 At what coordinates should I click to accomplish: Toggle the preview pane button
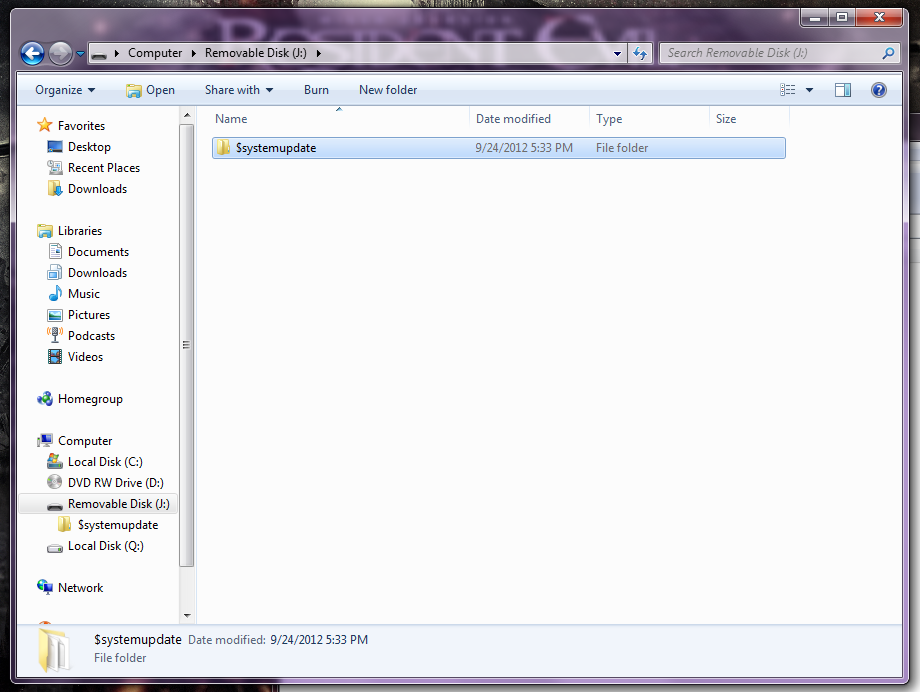pos(843,90)
